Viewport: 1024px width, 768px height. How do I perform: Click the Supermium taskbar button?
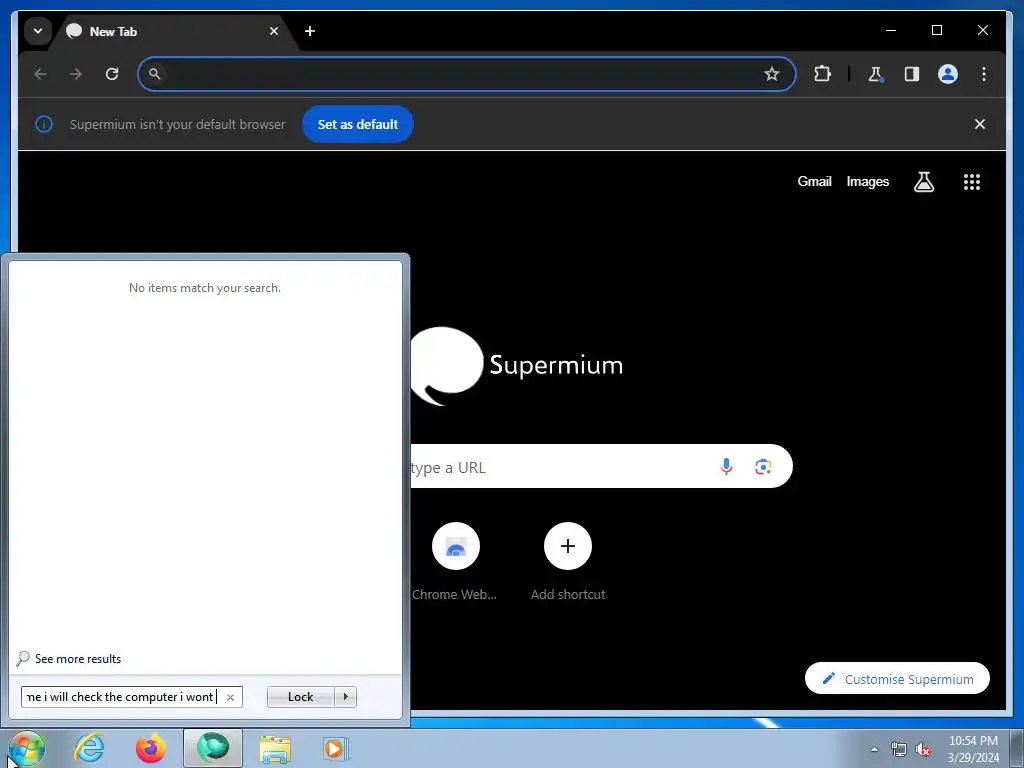pos(213,748)
